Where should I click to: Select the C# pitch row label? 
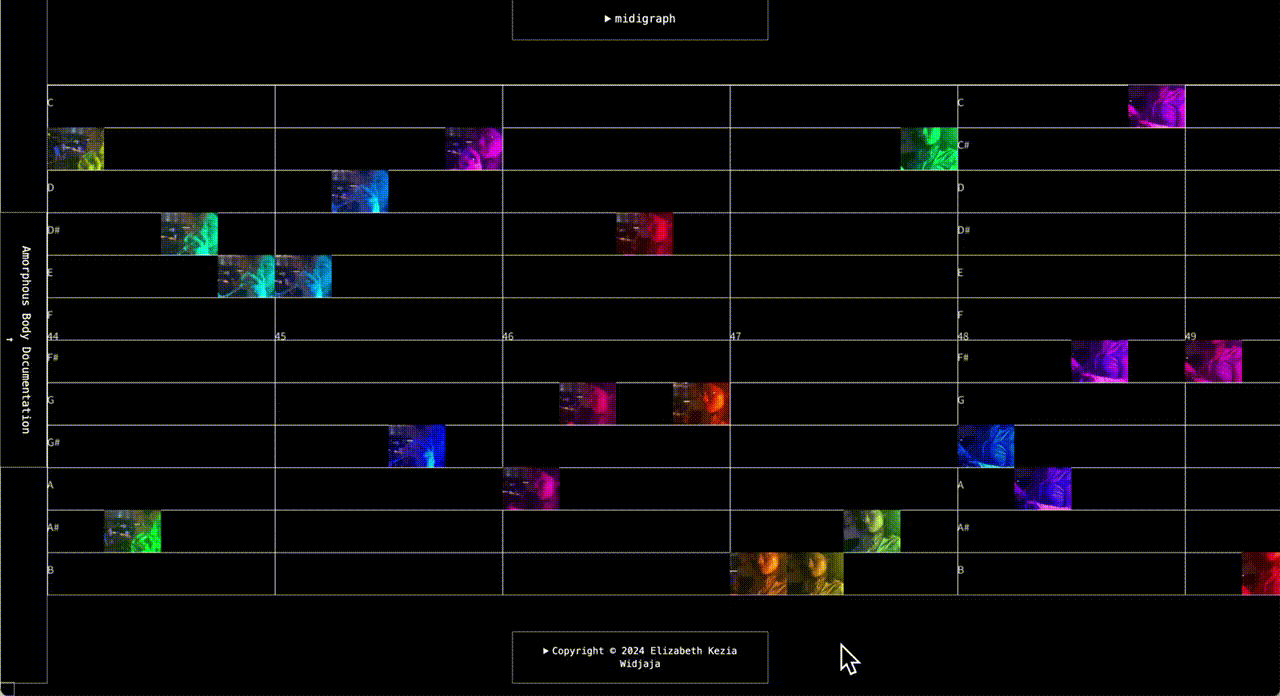click(x=963, y=146)
